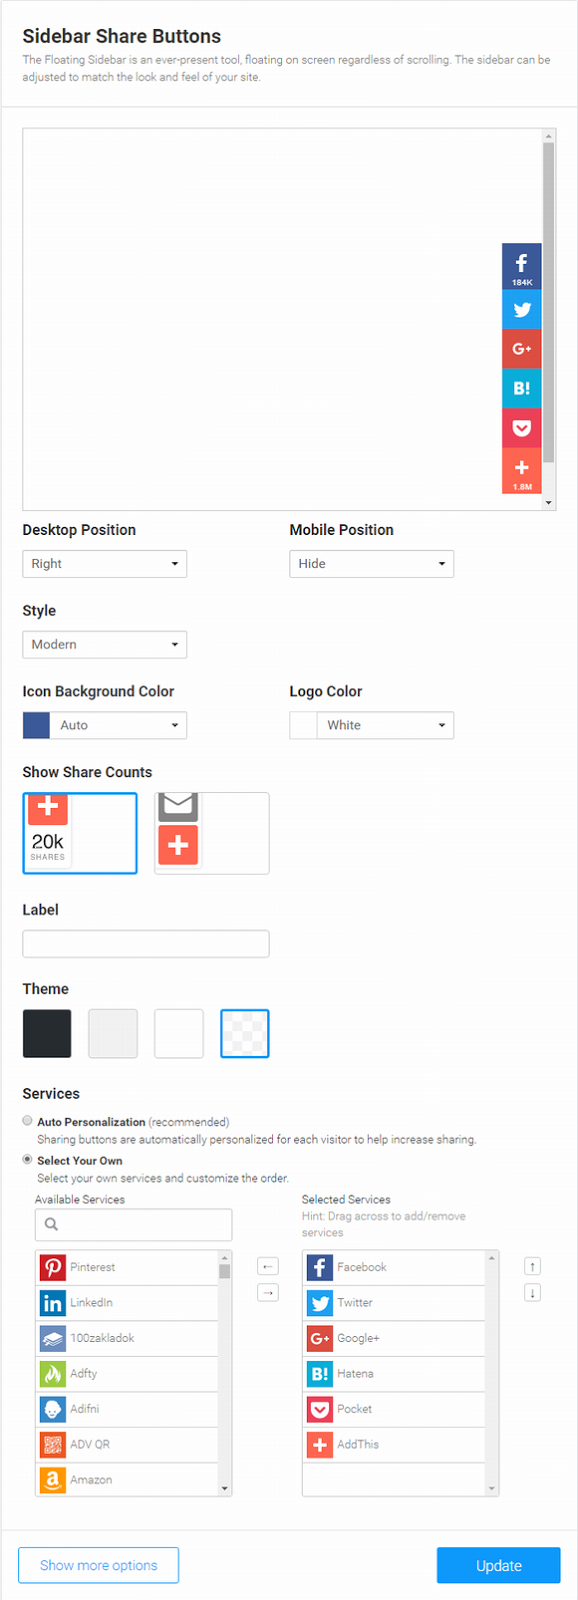Click the Label text field
The image size is (578, 1600).
point(146,944)
